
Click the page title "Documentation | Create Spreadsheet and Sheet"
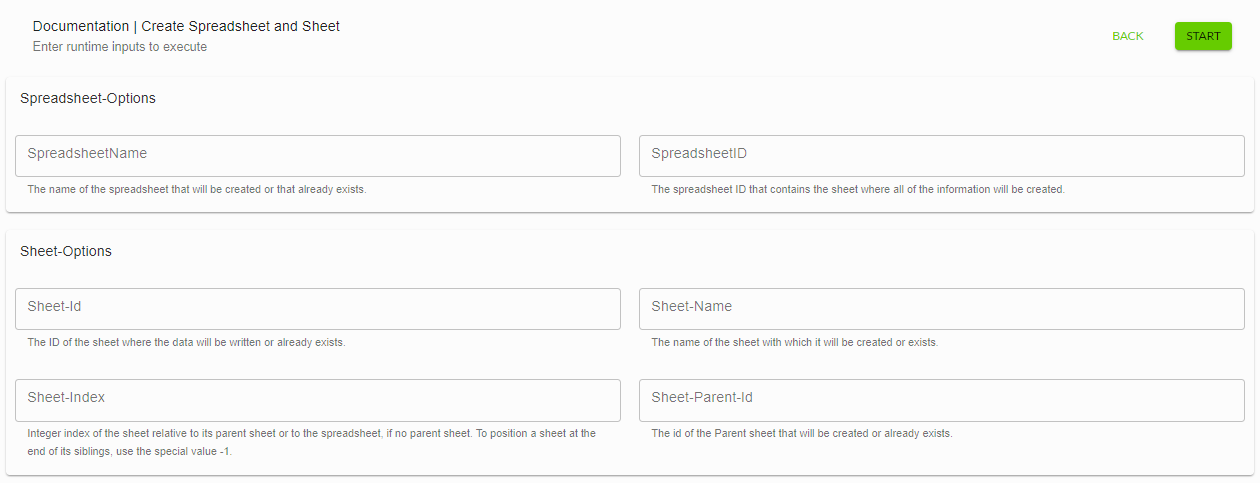186,26
